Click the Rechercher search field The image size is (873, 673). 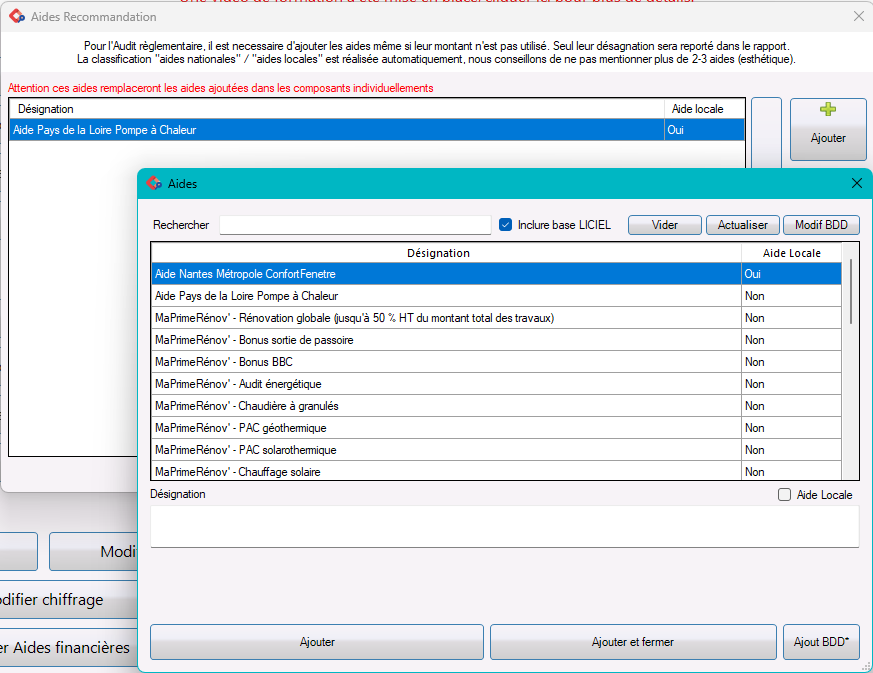point(355,225)
